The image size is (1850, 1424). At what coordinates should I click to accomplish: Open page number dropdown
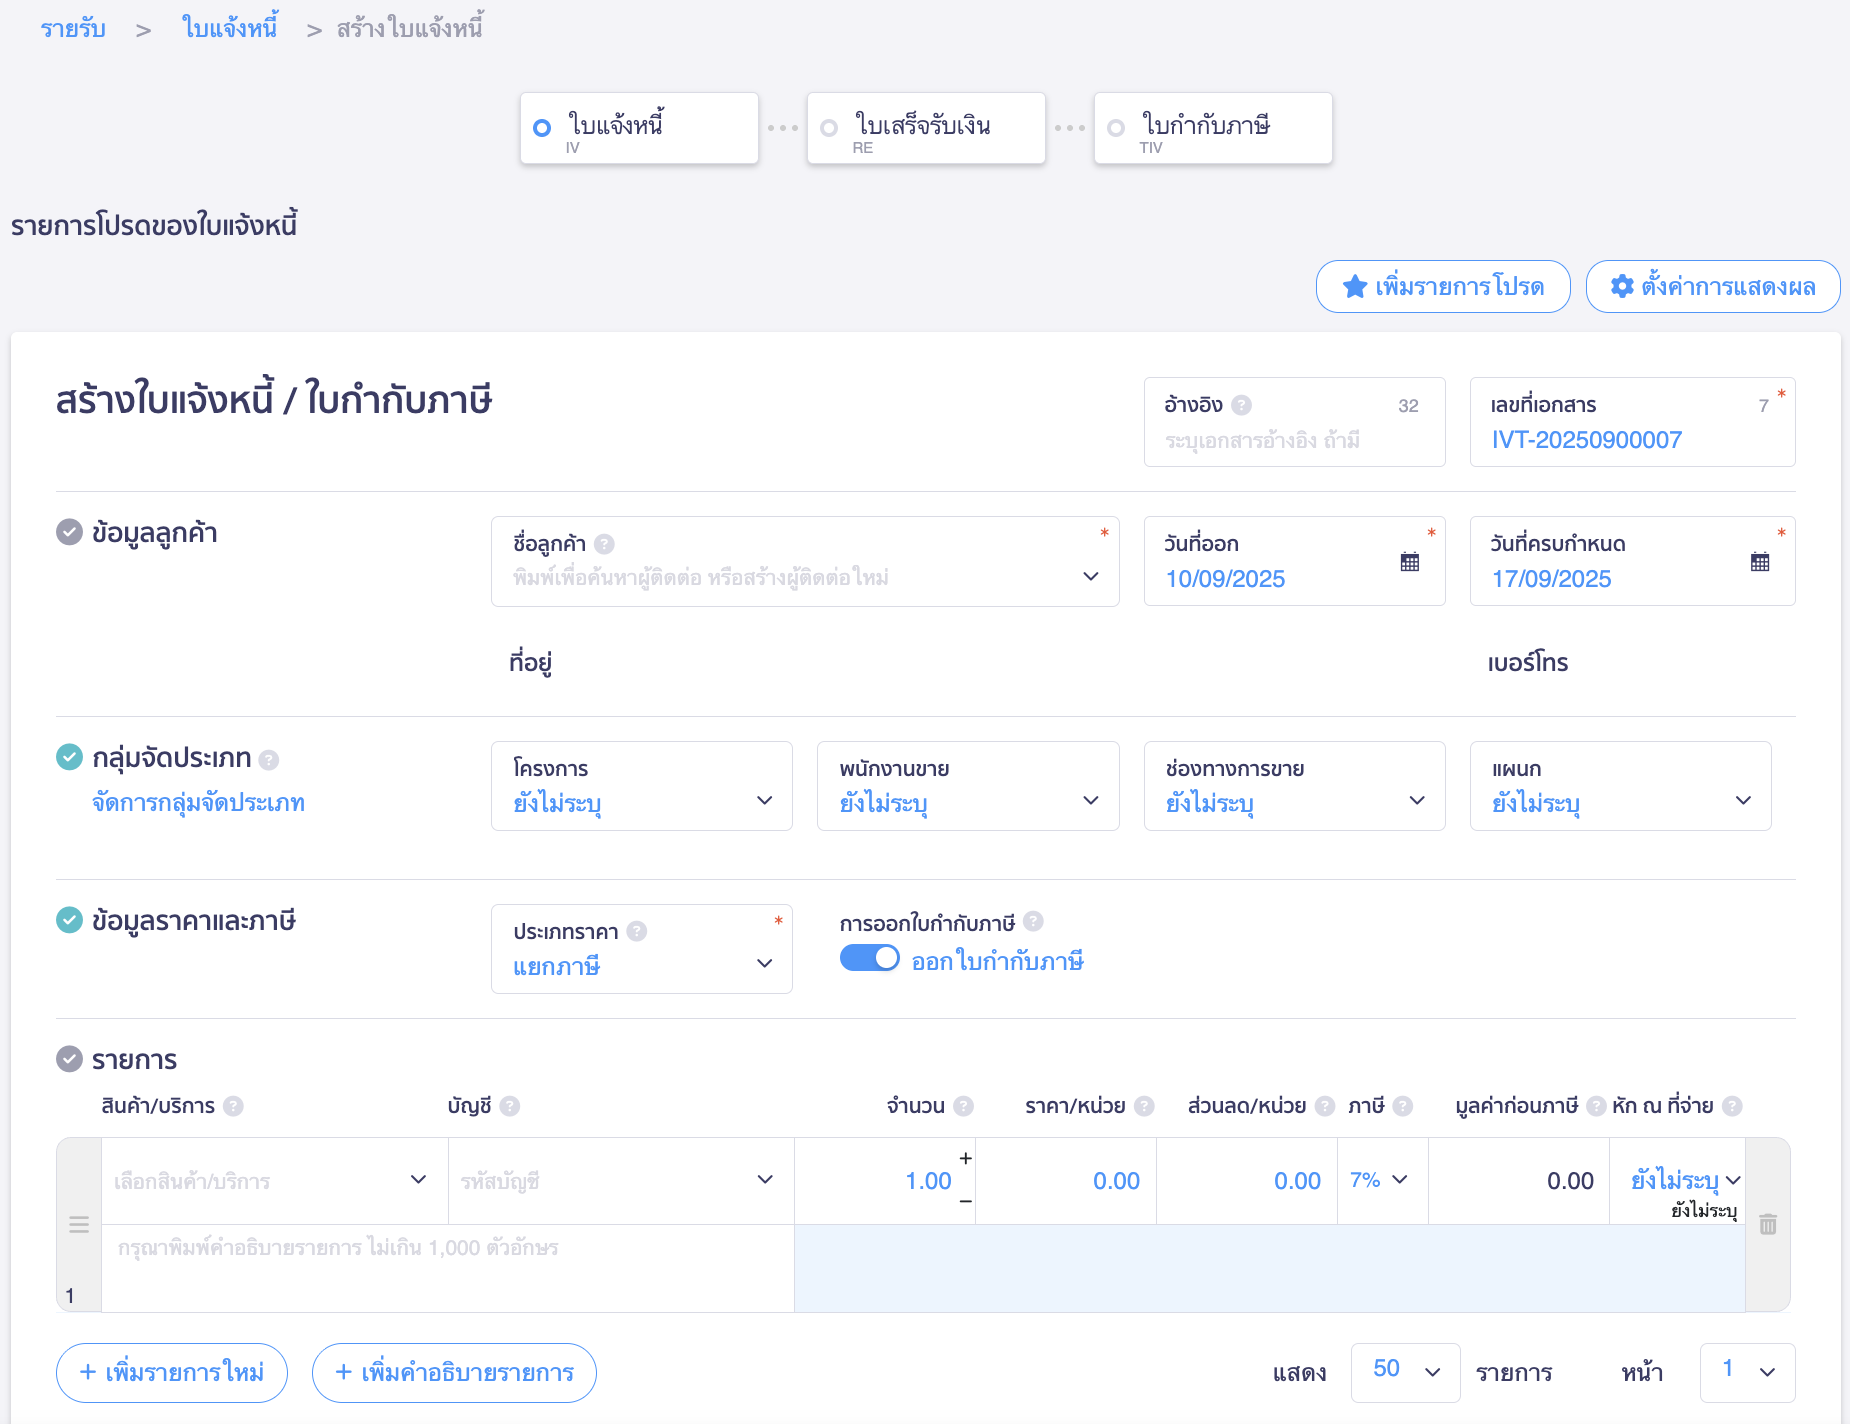1747,1372
